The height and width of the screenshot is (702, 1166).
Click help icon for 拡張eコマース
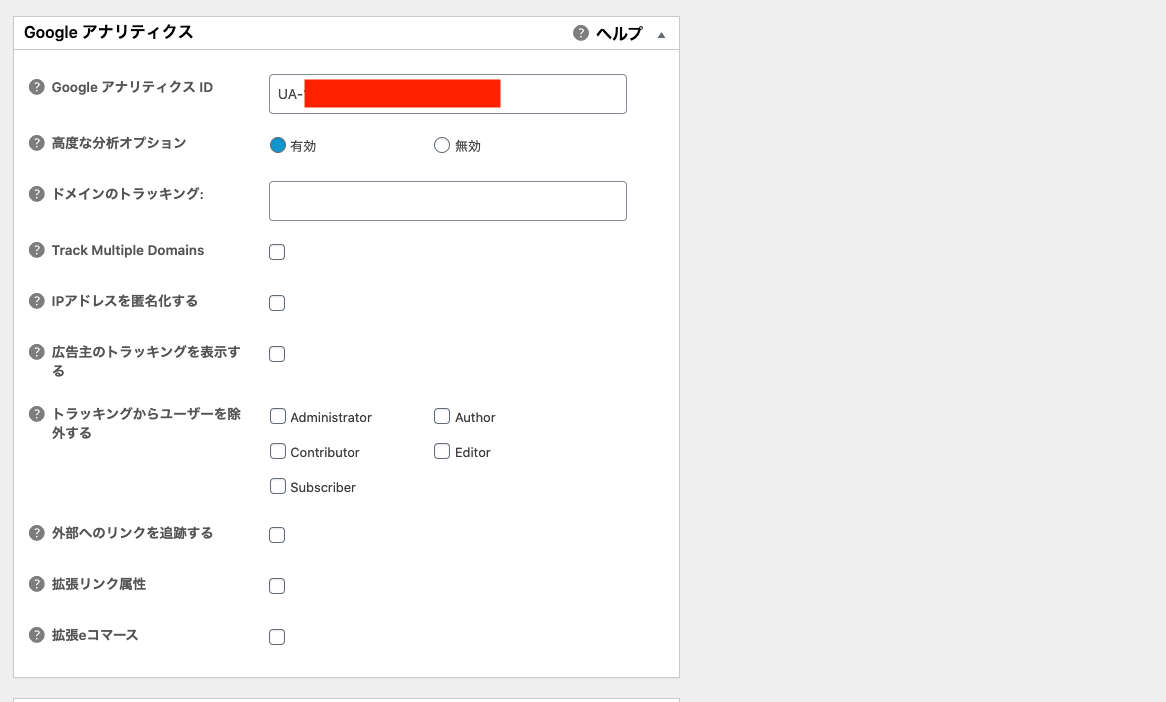36,635
